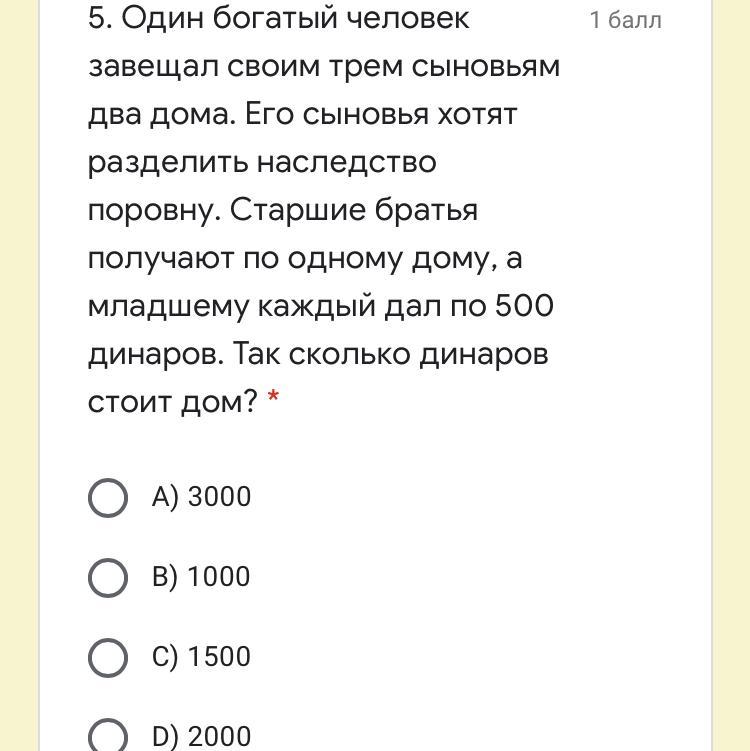Select the radio button for A) 3000
Screen dimensions: 750x751
click(x=108, y=497)
